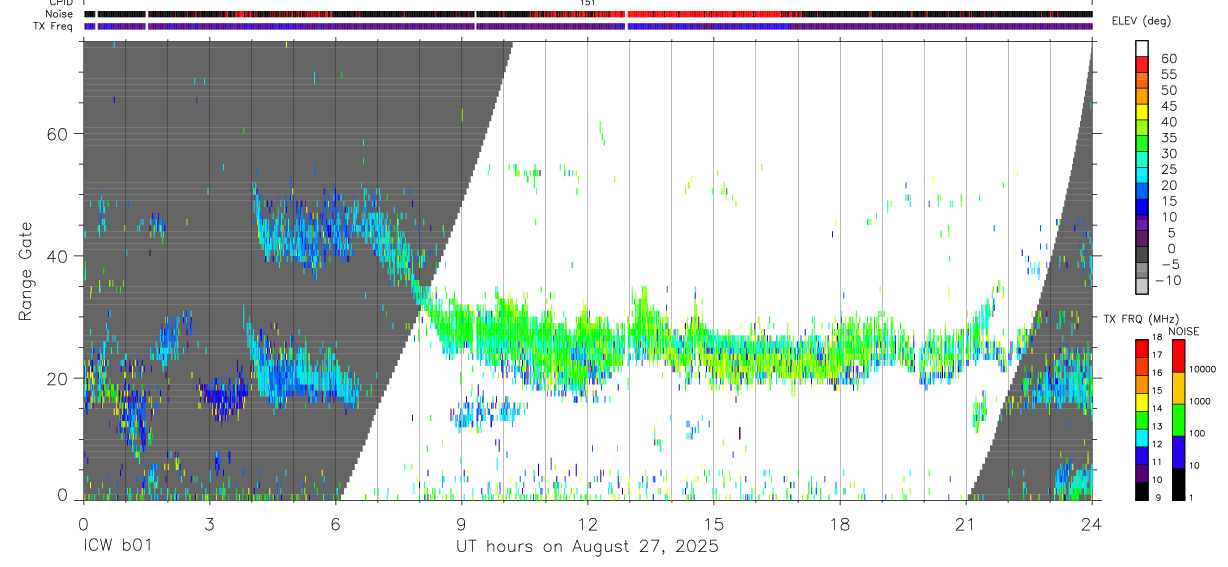The height and width of the screenshot is (567, 1228).
Task: Click the '1000' label on the NOISE scale
Action: (1201, 402)
